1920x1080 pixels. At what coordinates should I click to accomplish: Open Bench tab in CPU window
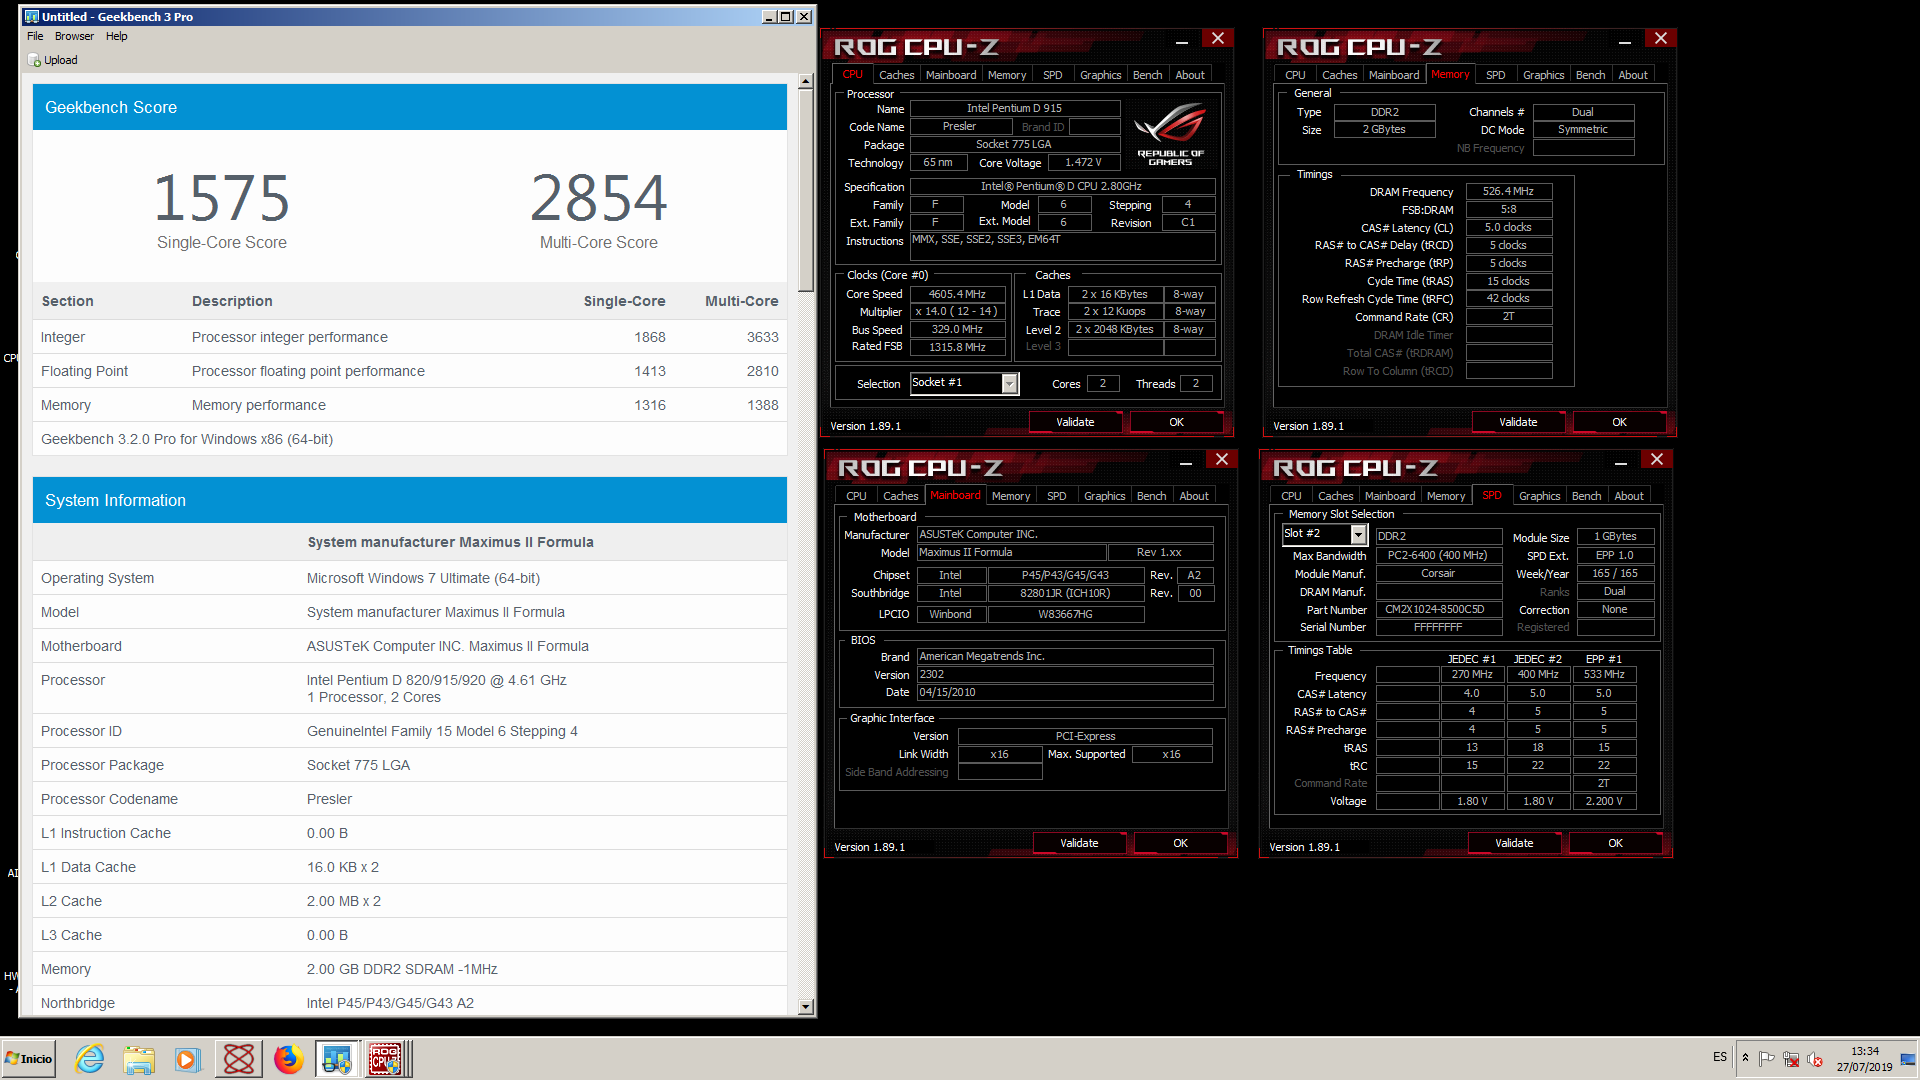pyautogui.click(x=1147, y=75)
